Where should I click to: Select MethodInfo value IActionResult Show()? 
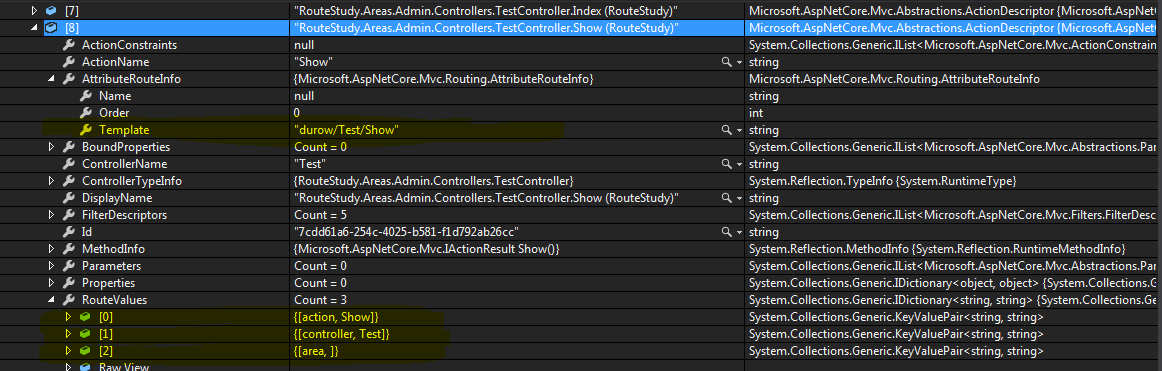(426, 250)
